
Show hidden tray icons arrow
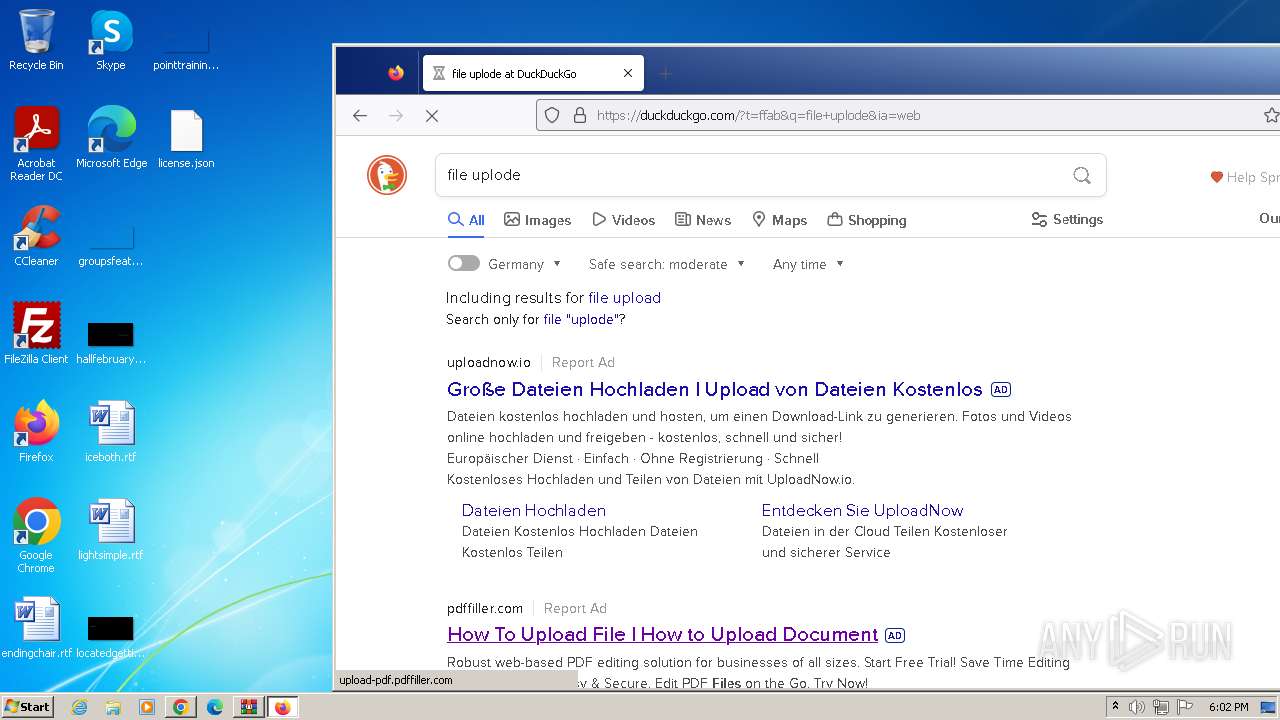point(1115,707)
